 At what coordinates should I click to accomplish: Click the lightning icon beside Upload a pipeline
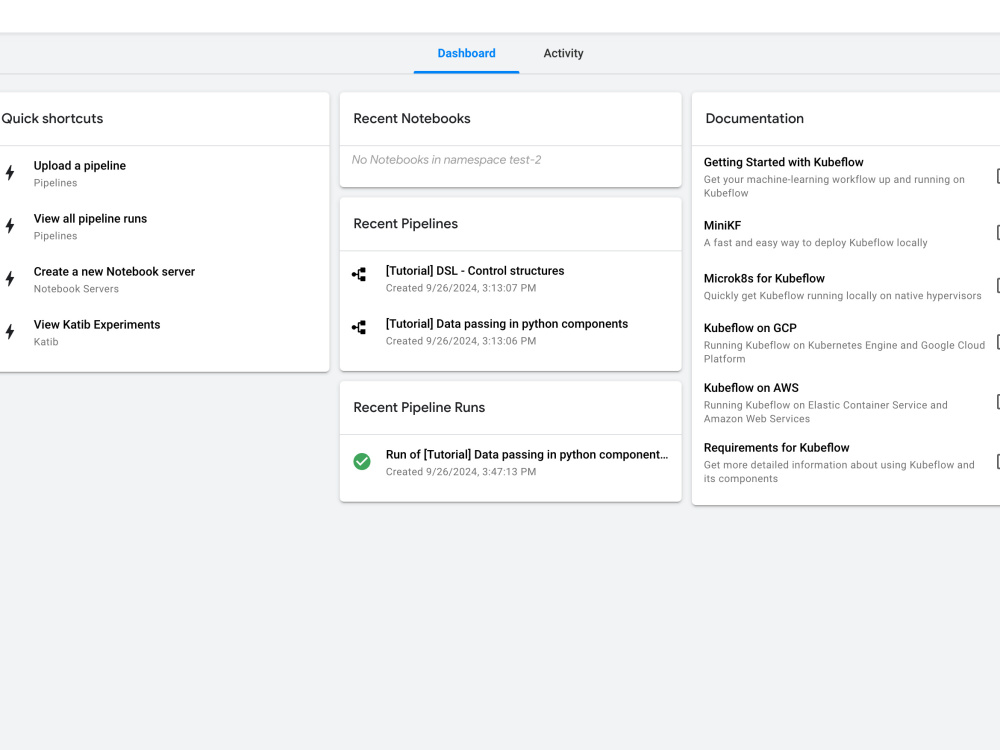pyautogui.click(x=10, y=173)
